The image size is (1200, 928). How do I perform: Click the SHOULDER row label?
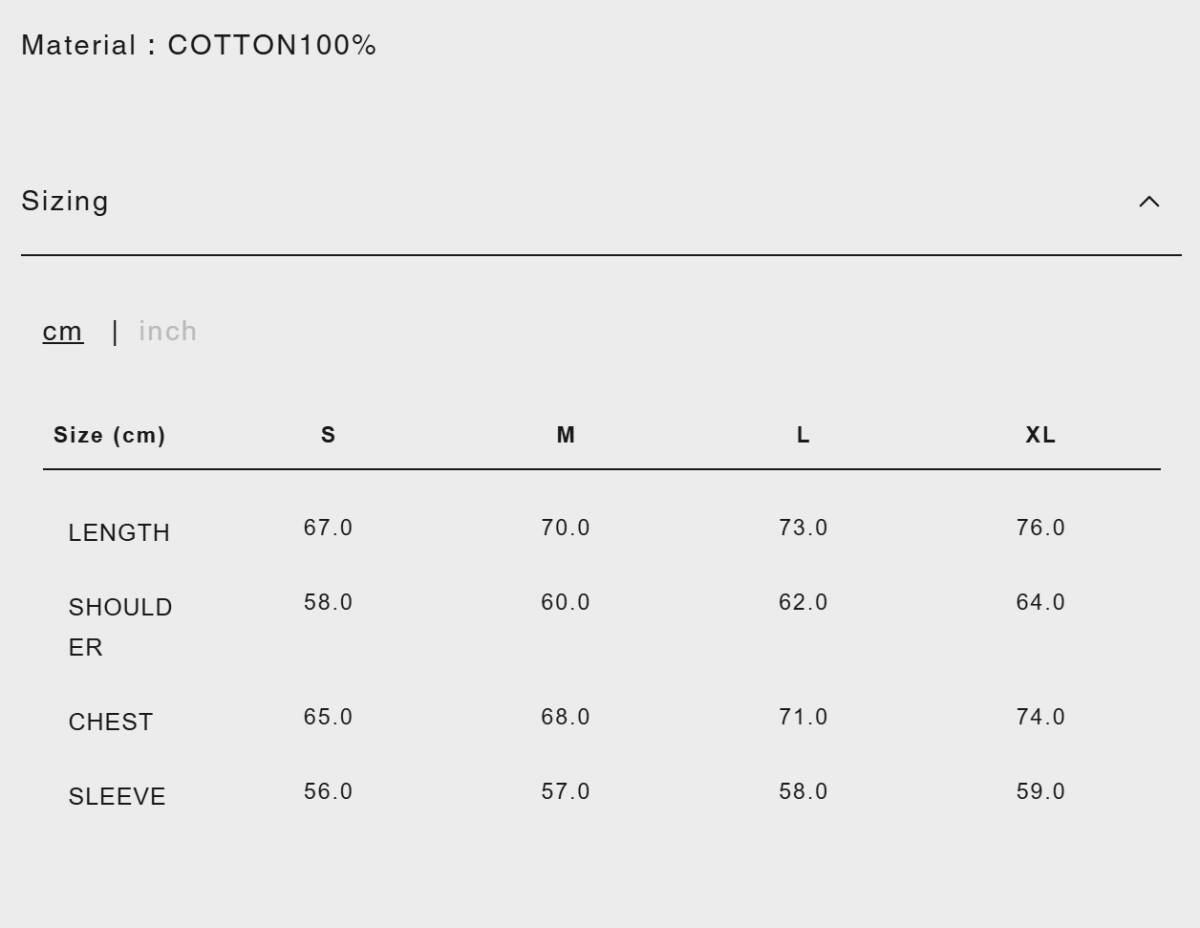119,626
